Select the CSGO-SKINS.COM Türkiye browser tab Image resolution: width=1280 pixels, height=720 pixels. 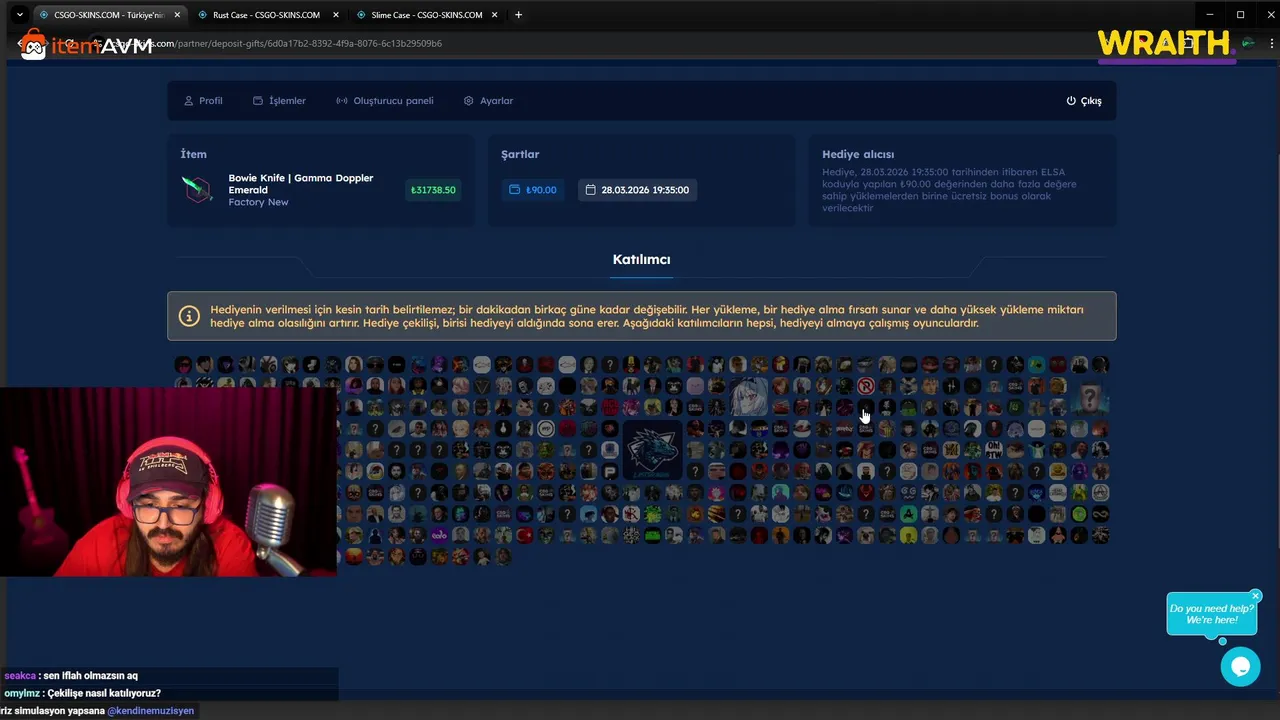[x=108, y=15]
